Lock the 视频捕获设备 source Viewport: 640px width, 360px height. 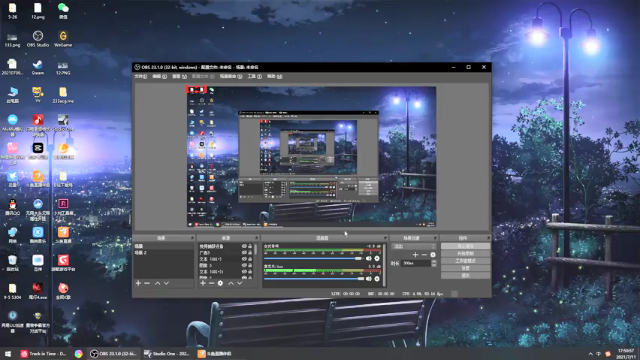(x=250, y=247)
